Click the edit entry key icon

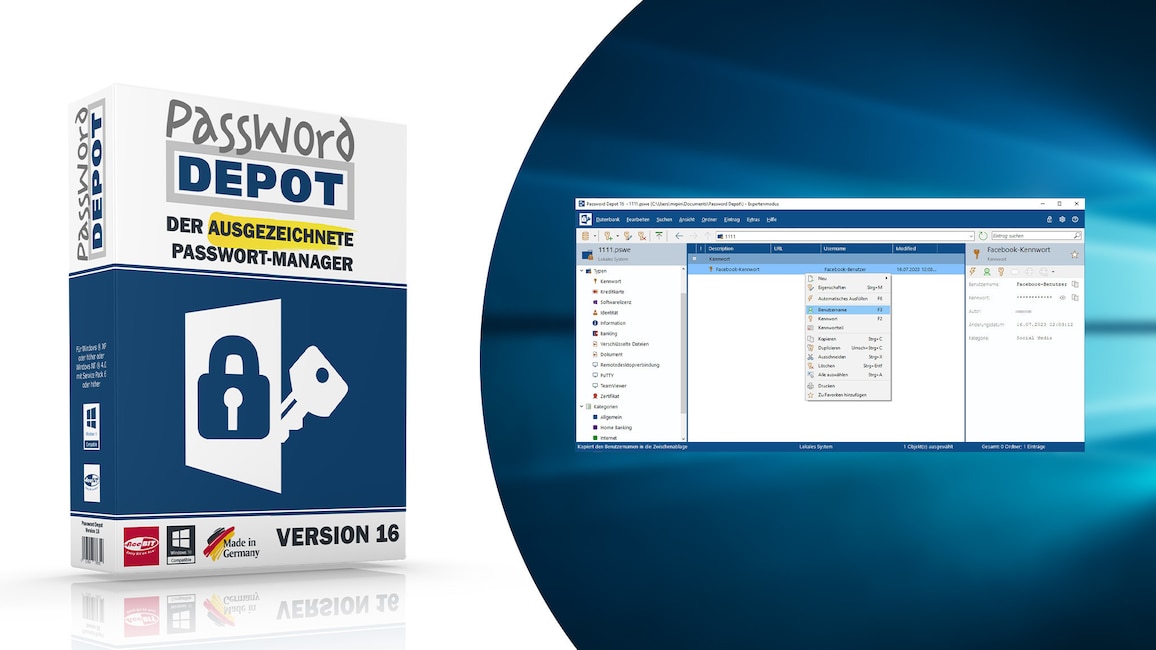click(x=627, y=236)
